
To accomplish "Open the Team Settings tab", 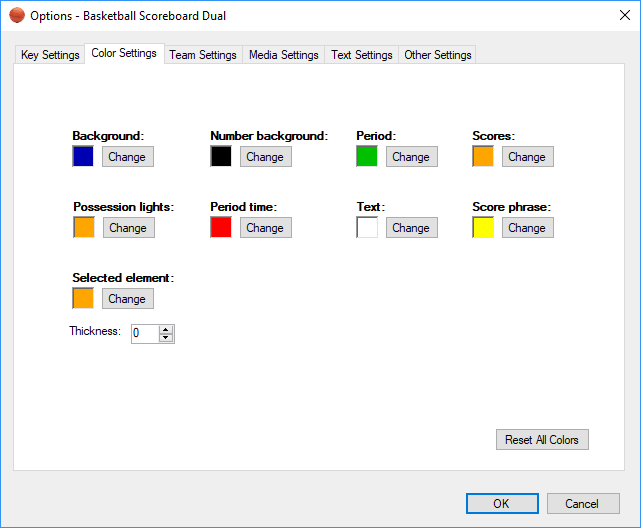I will pos(203,55).
